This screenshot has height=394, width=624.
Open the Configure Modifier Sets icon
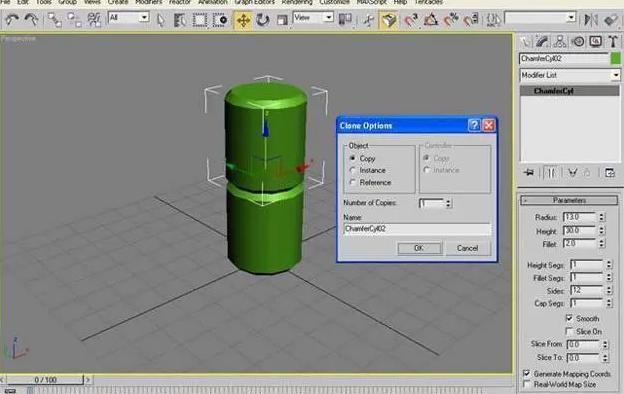click(610, 173)
